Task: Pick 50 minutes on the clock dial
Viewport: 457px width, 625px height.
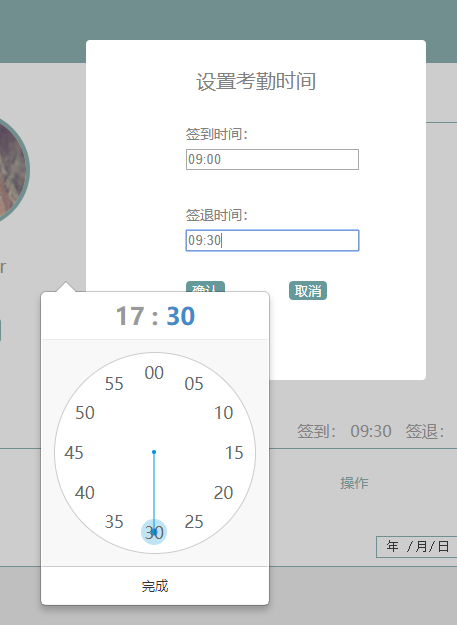Action: [85, 413]
